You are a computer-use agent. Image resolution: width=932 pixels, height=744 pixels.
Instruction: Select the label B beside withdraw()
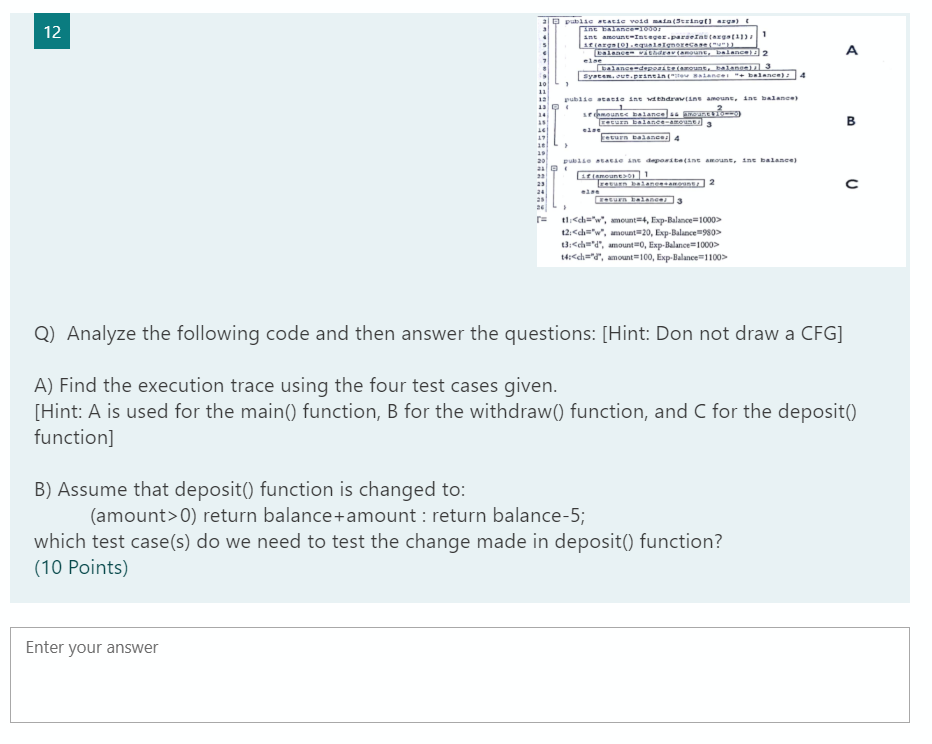(851, 121)
